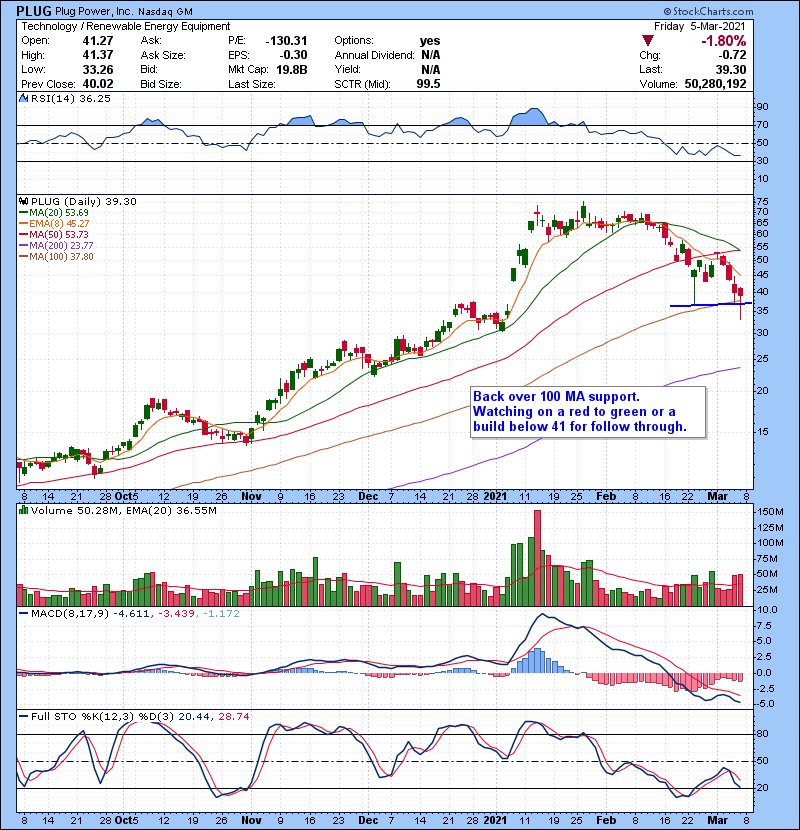Click the tallest red volume bar in January
Screen dimensions: 800x830
point(537,558)
